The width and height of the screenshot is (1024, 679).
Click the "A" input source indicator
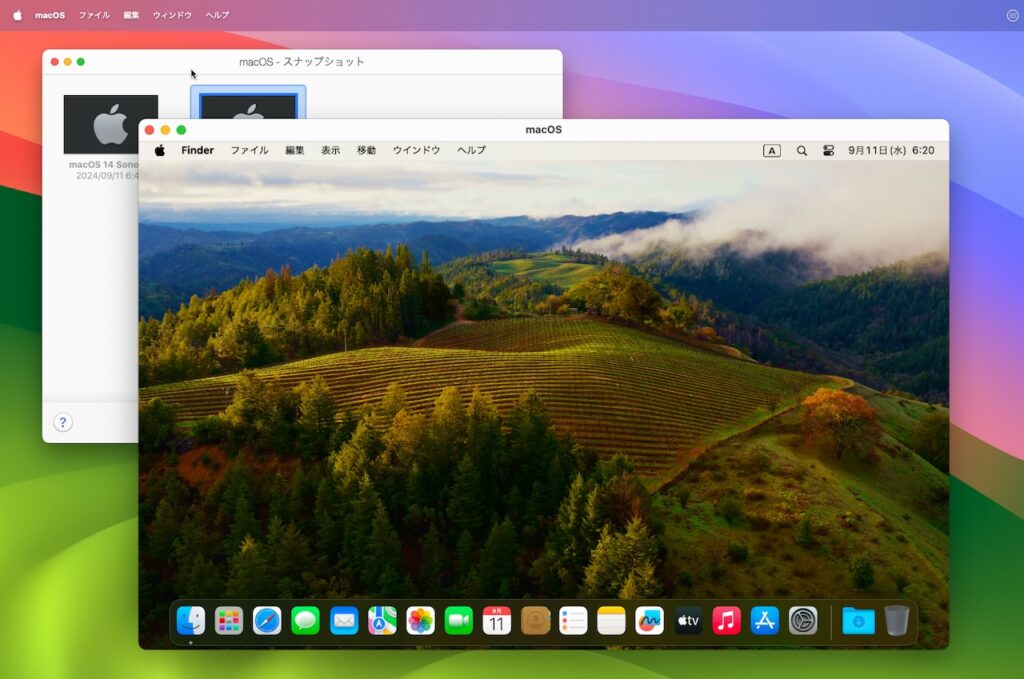tap(771, 150)
